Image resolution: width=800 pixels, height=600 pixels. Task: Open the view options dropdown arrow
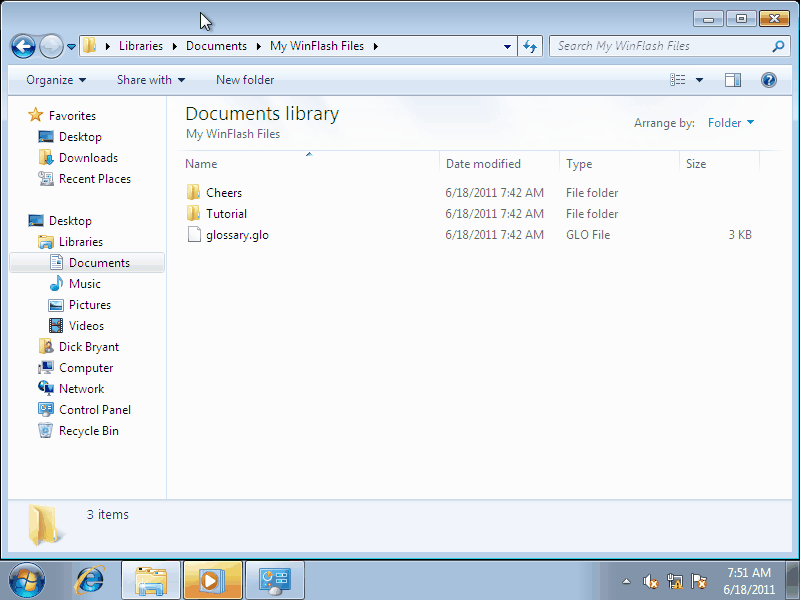[x=699, y=80]
